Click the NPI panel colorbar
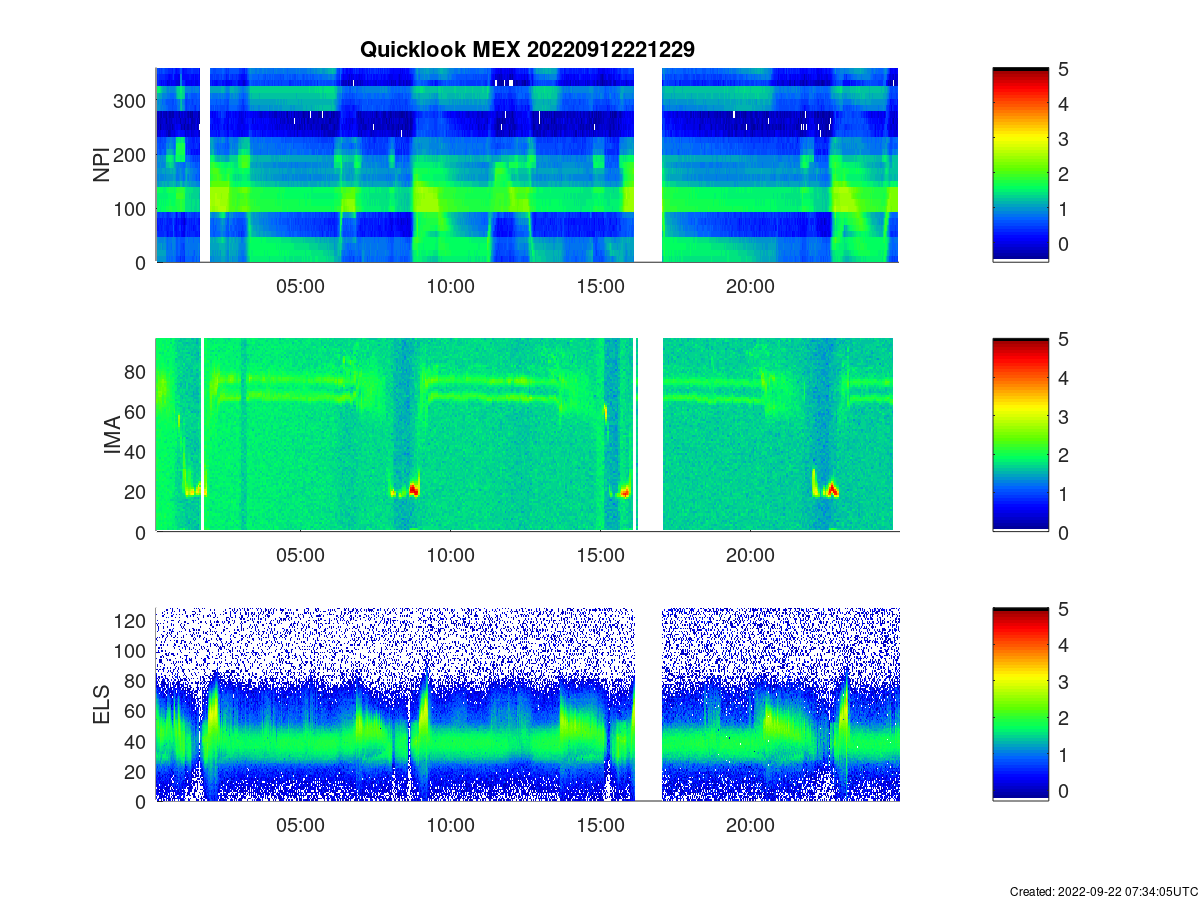The height and width of the screenshot is (900, 1200). click(1020, 165)
